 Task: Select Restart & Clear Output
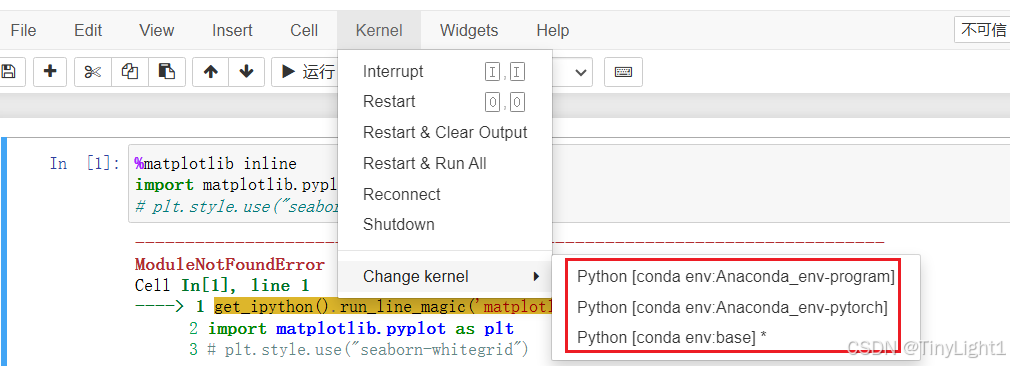point(444,132)
